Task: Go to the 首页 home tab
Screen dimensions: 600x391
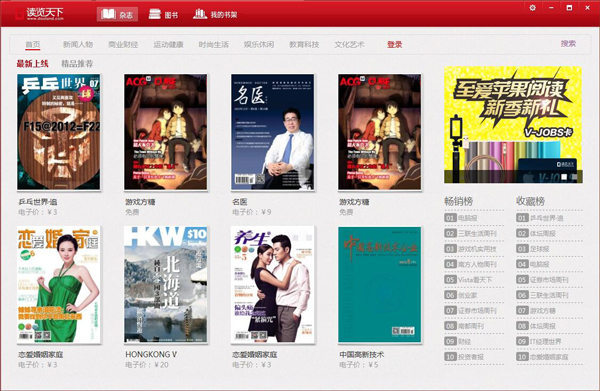Action: pos(33,44)
